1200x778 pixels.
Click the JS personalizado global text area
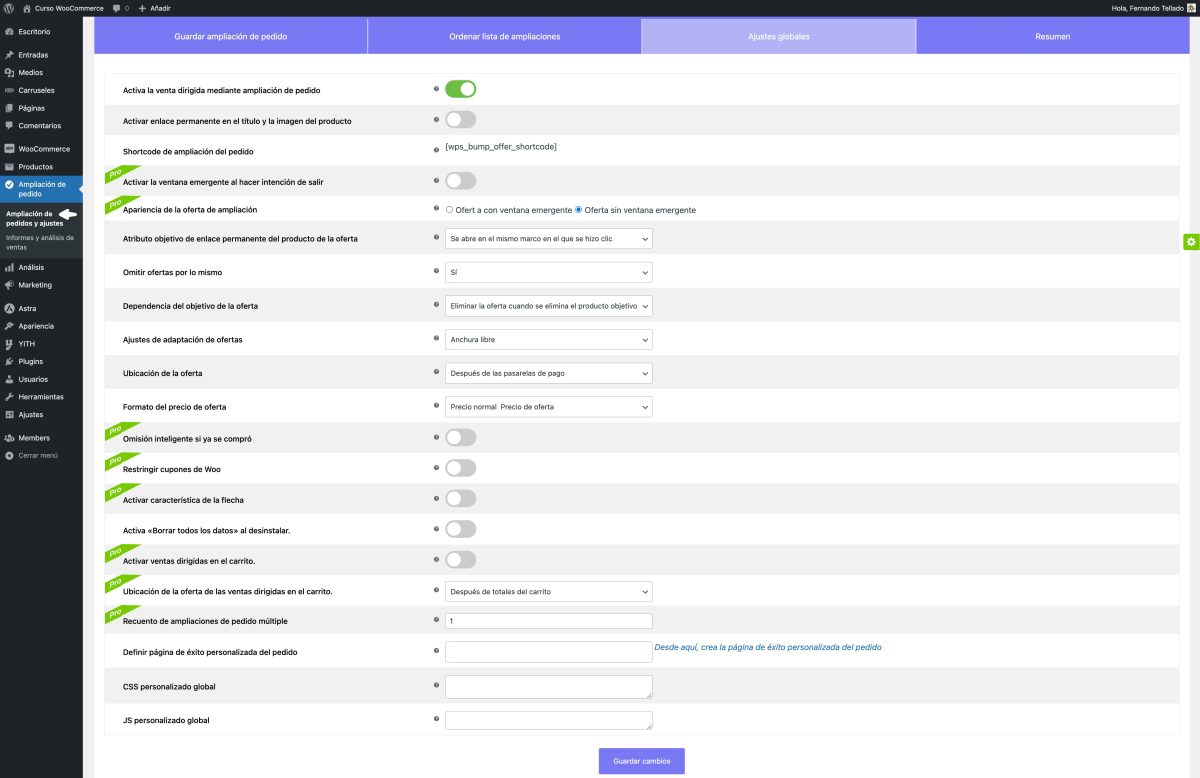pos(548,720)
